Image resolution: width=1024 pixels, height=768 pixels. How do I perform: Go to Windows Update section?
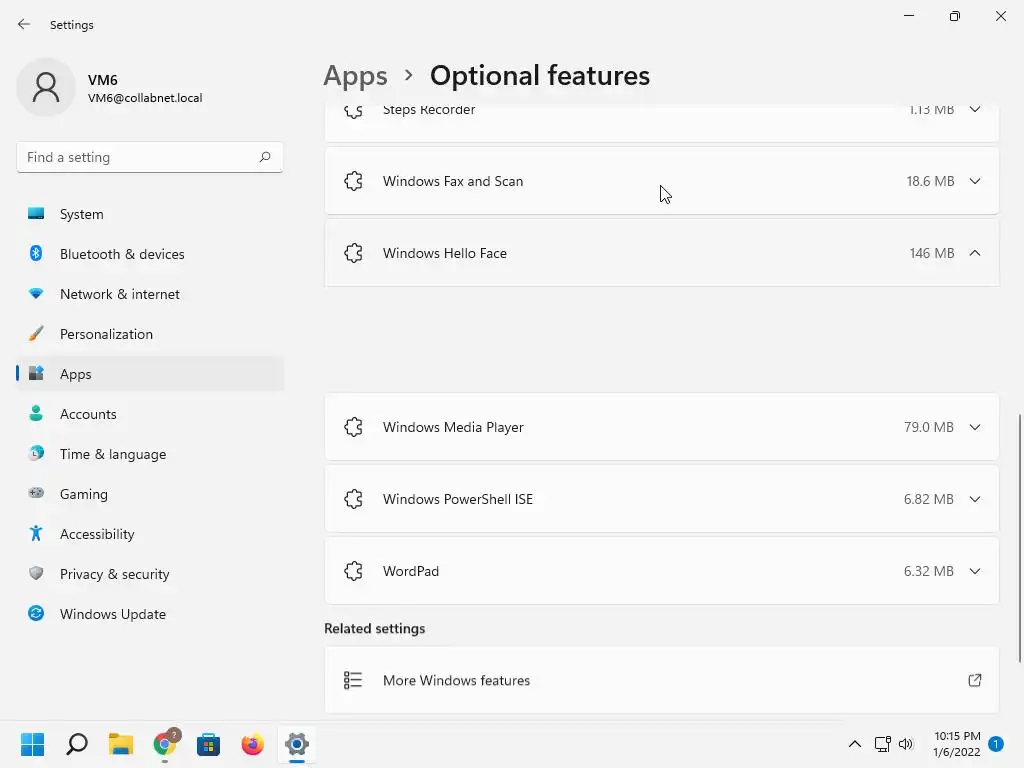[113, 614]
